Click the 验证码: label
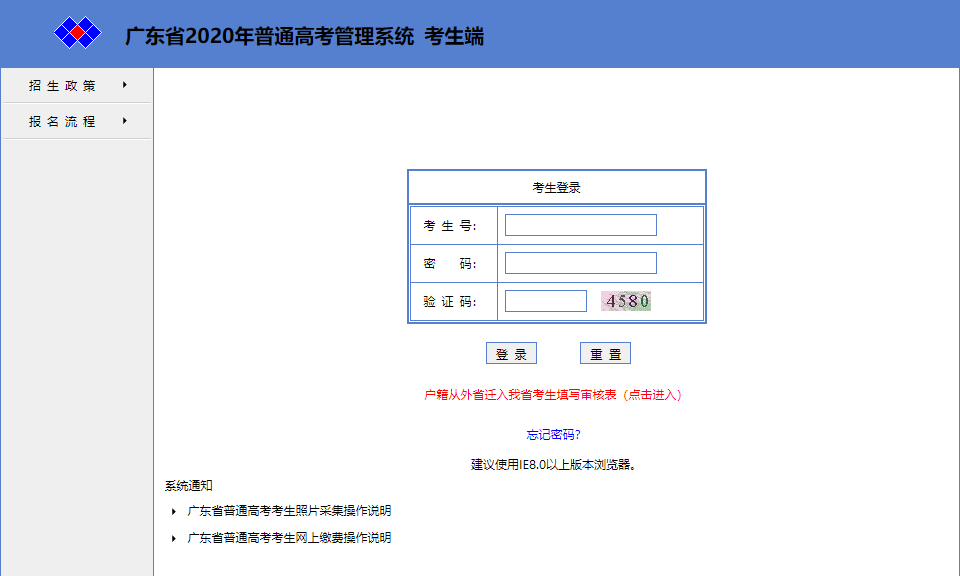The height and width of the screenshot is (576, 960). tap(450, 302)
